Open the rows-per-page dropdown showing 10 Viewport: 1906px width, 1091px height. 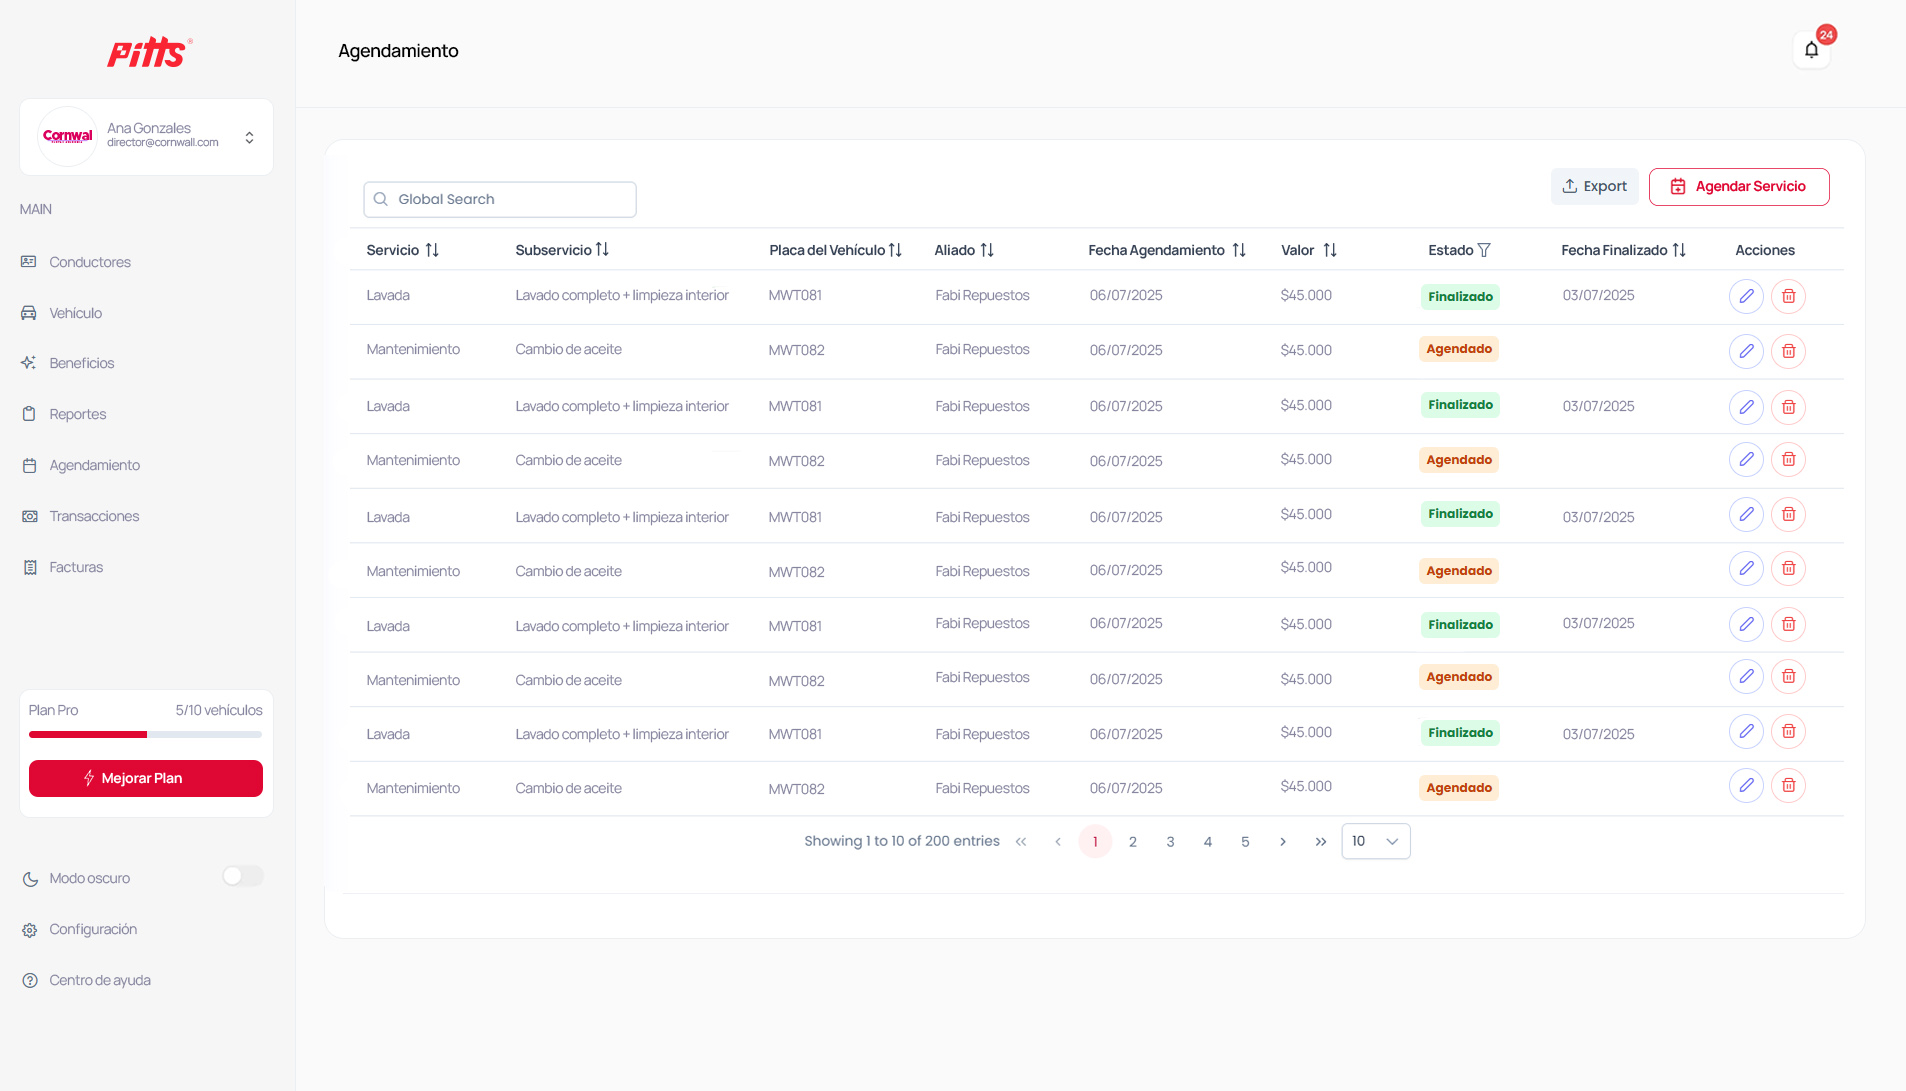pyautogui.click(x=1375, y=842)
